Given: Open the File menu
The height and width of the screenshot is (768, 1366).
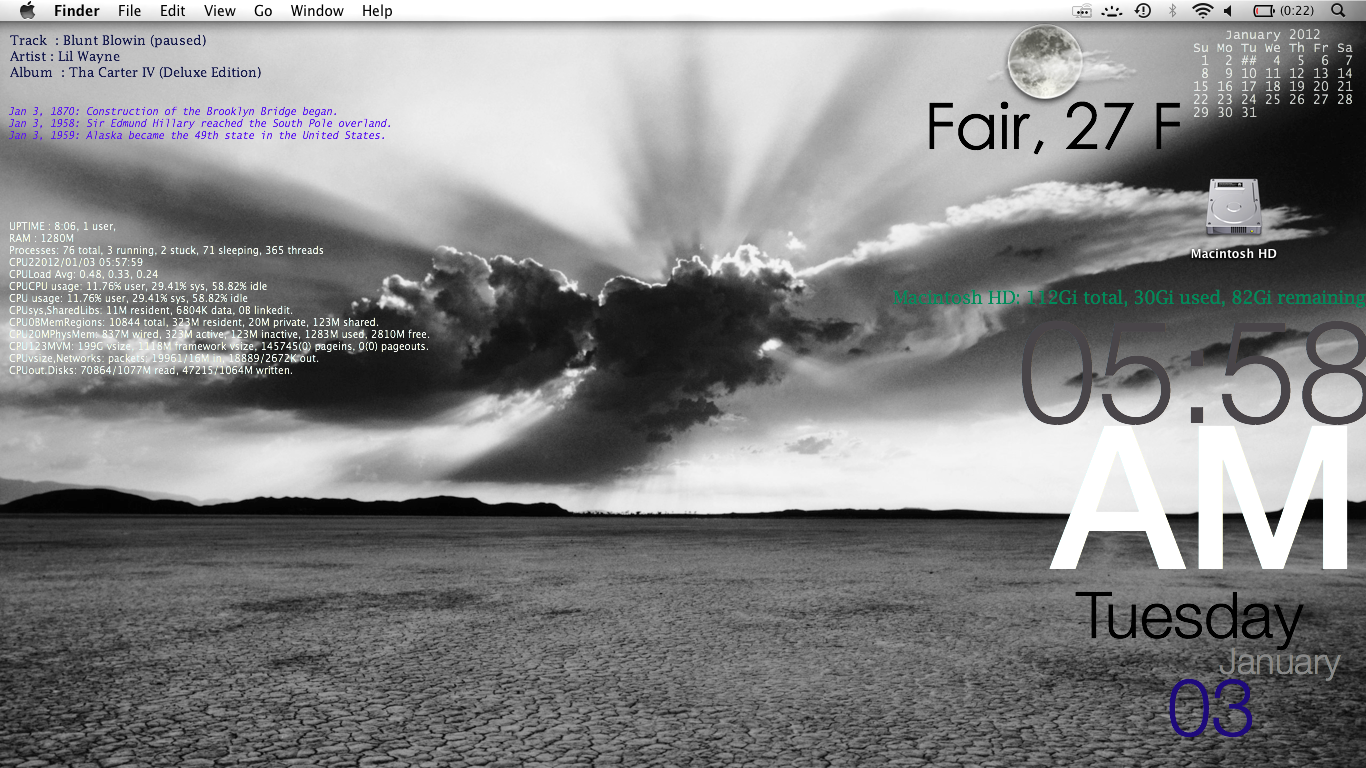Looking at the screenshot, I should point(129,11).
